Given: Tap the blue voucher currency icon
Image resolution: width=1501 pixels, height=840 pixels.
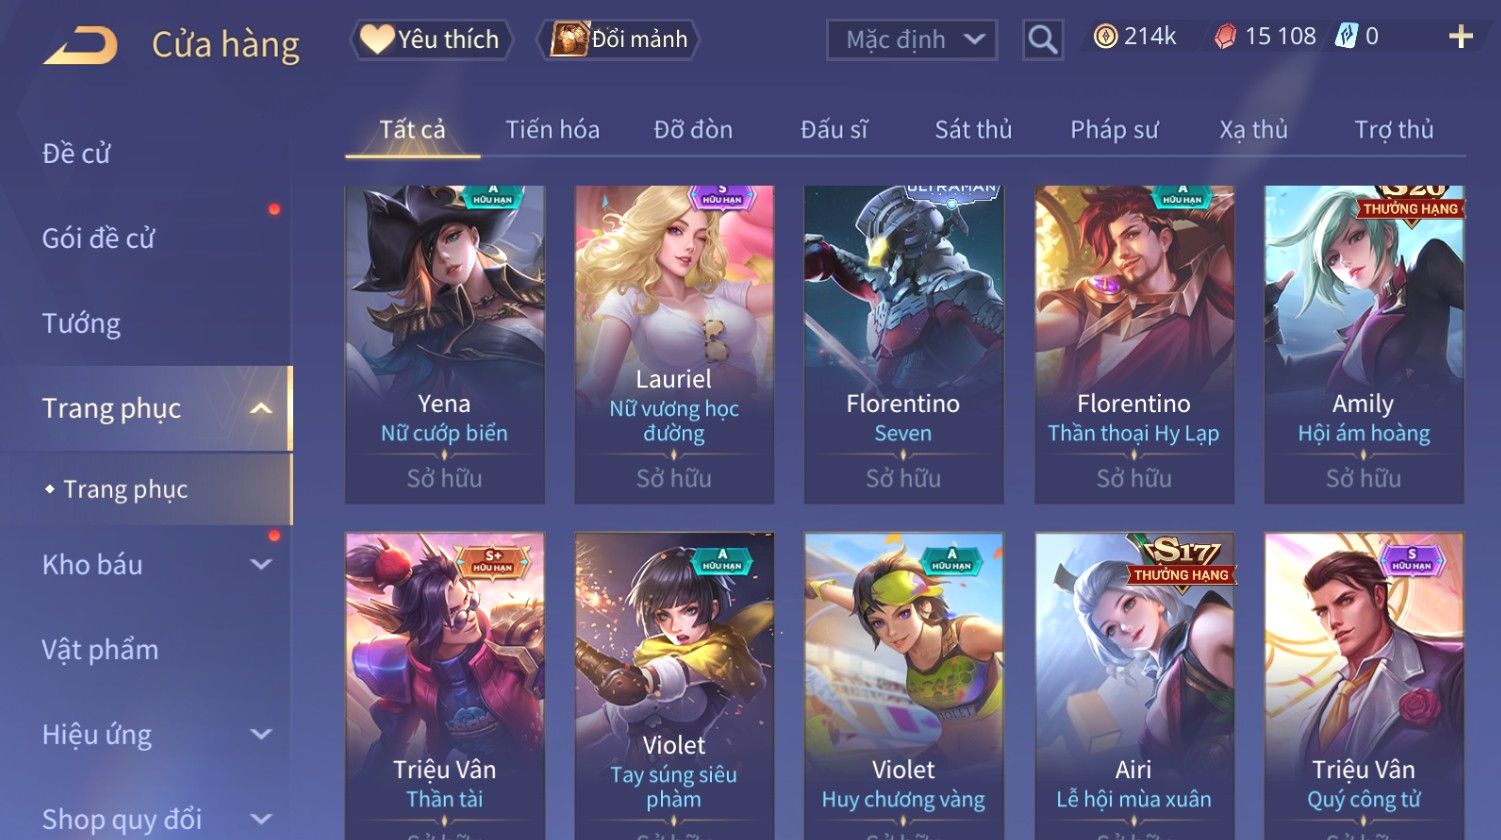Looking at the screenshot, I should [x=1346, y=37].
